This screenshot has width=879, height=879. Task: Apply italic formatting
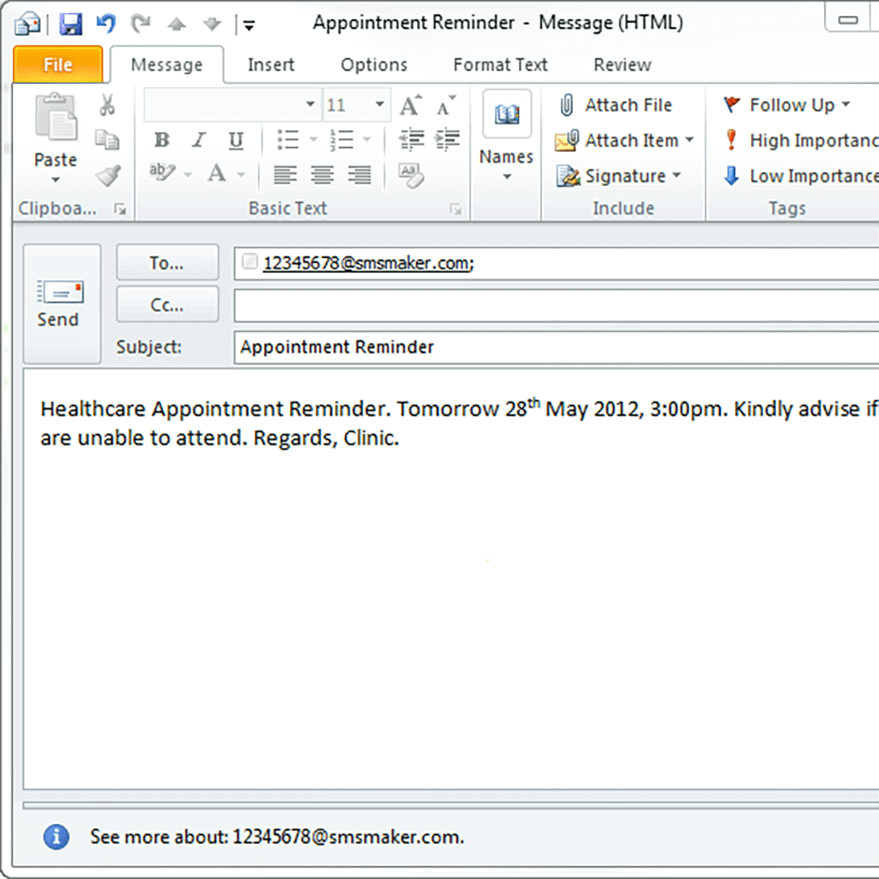pos(197,140)
